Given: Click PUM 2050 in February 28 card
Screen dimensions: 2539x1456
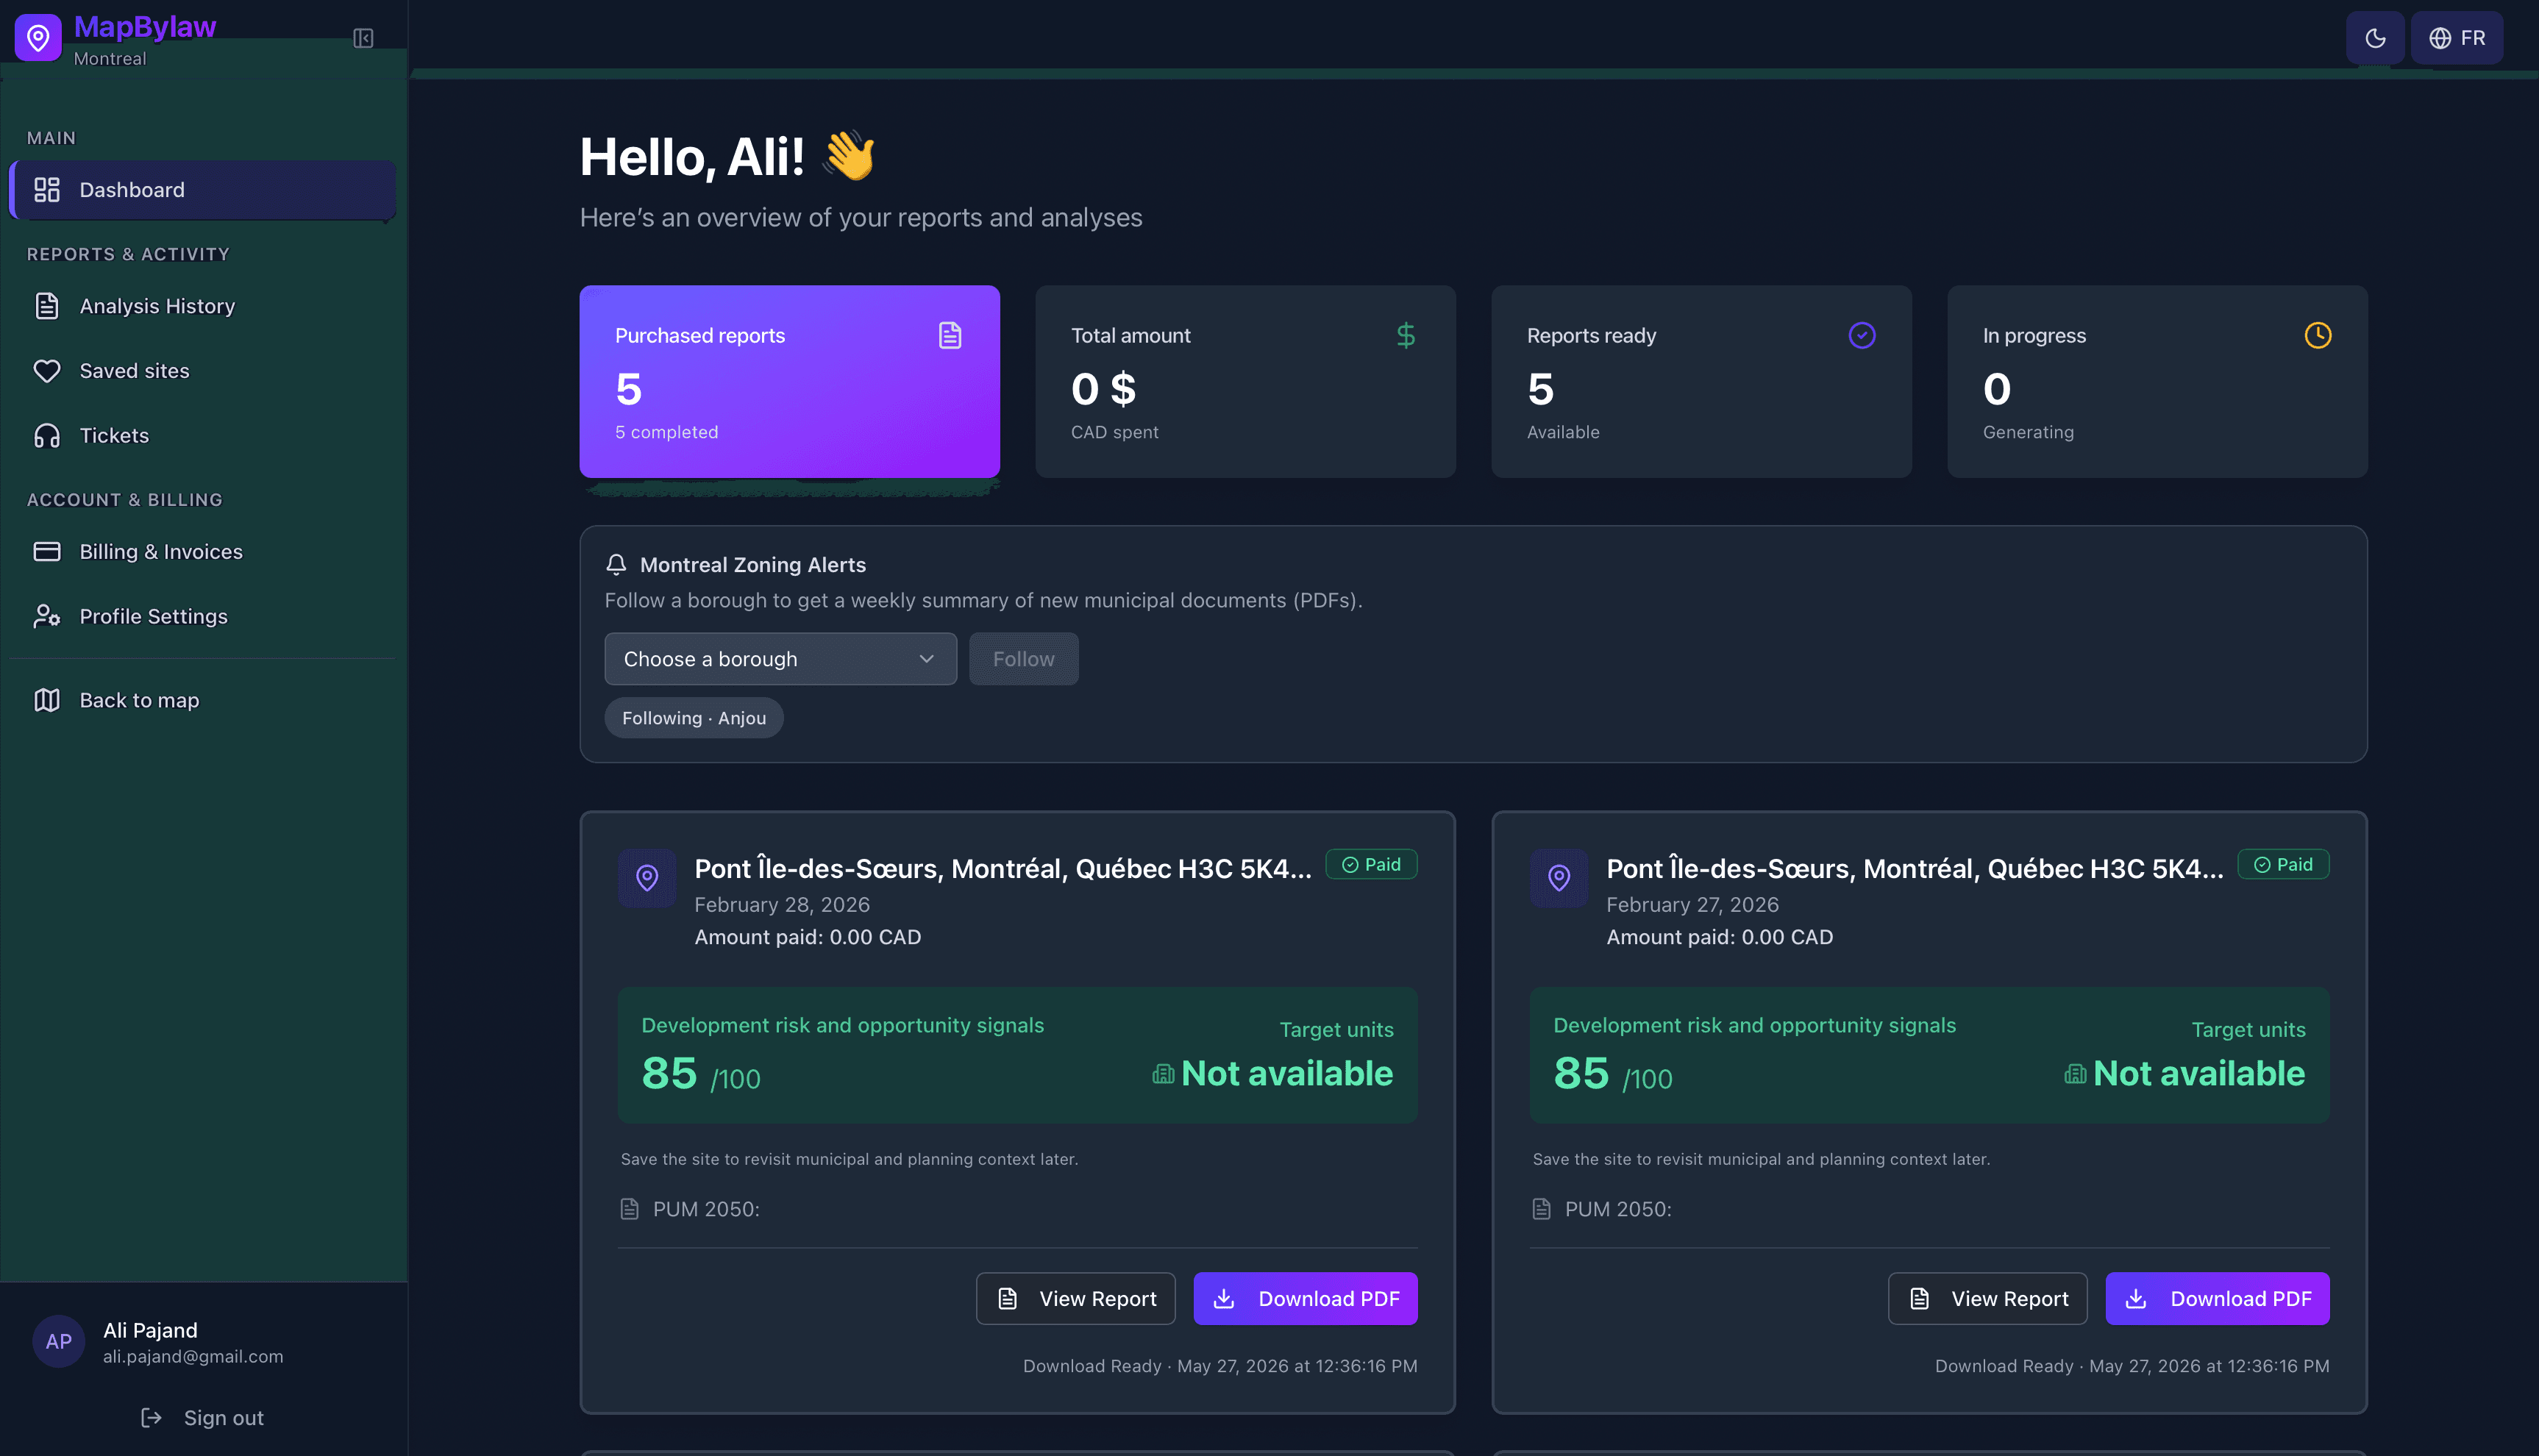Looking at the screenshot, I should pyautogui.click(x=706, y=1209).
